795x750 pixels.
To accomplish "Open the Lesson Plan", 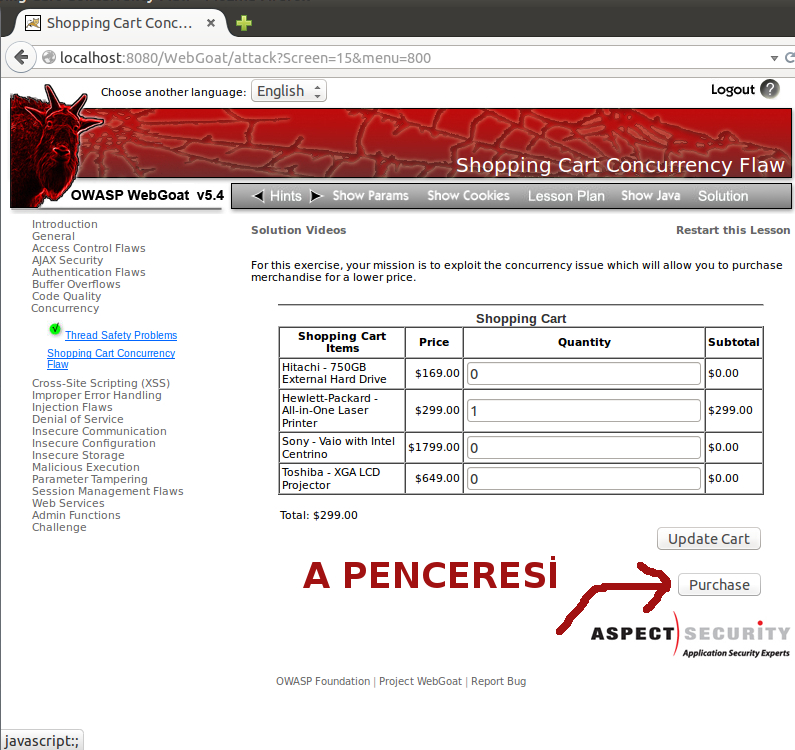I will [x=566, y=196].
